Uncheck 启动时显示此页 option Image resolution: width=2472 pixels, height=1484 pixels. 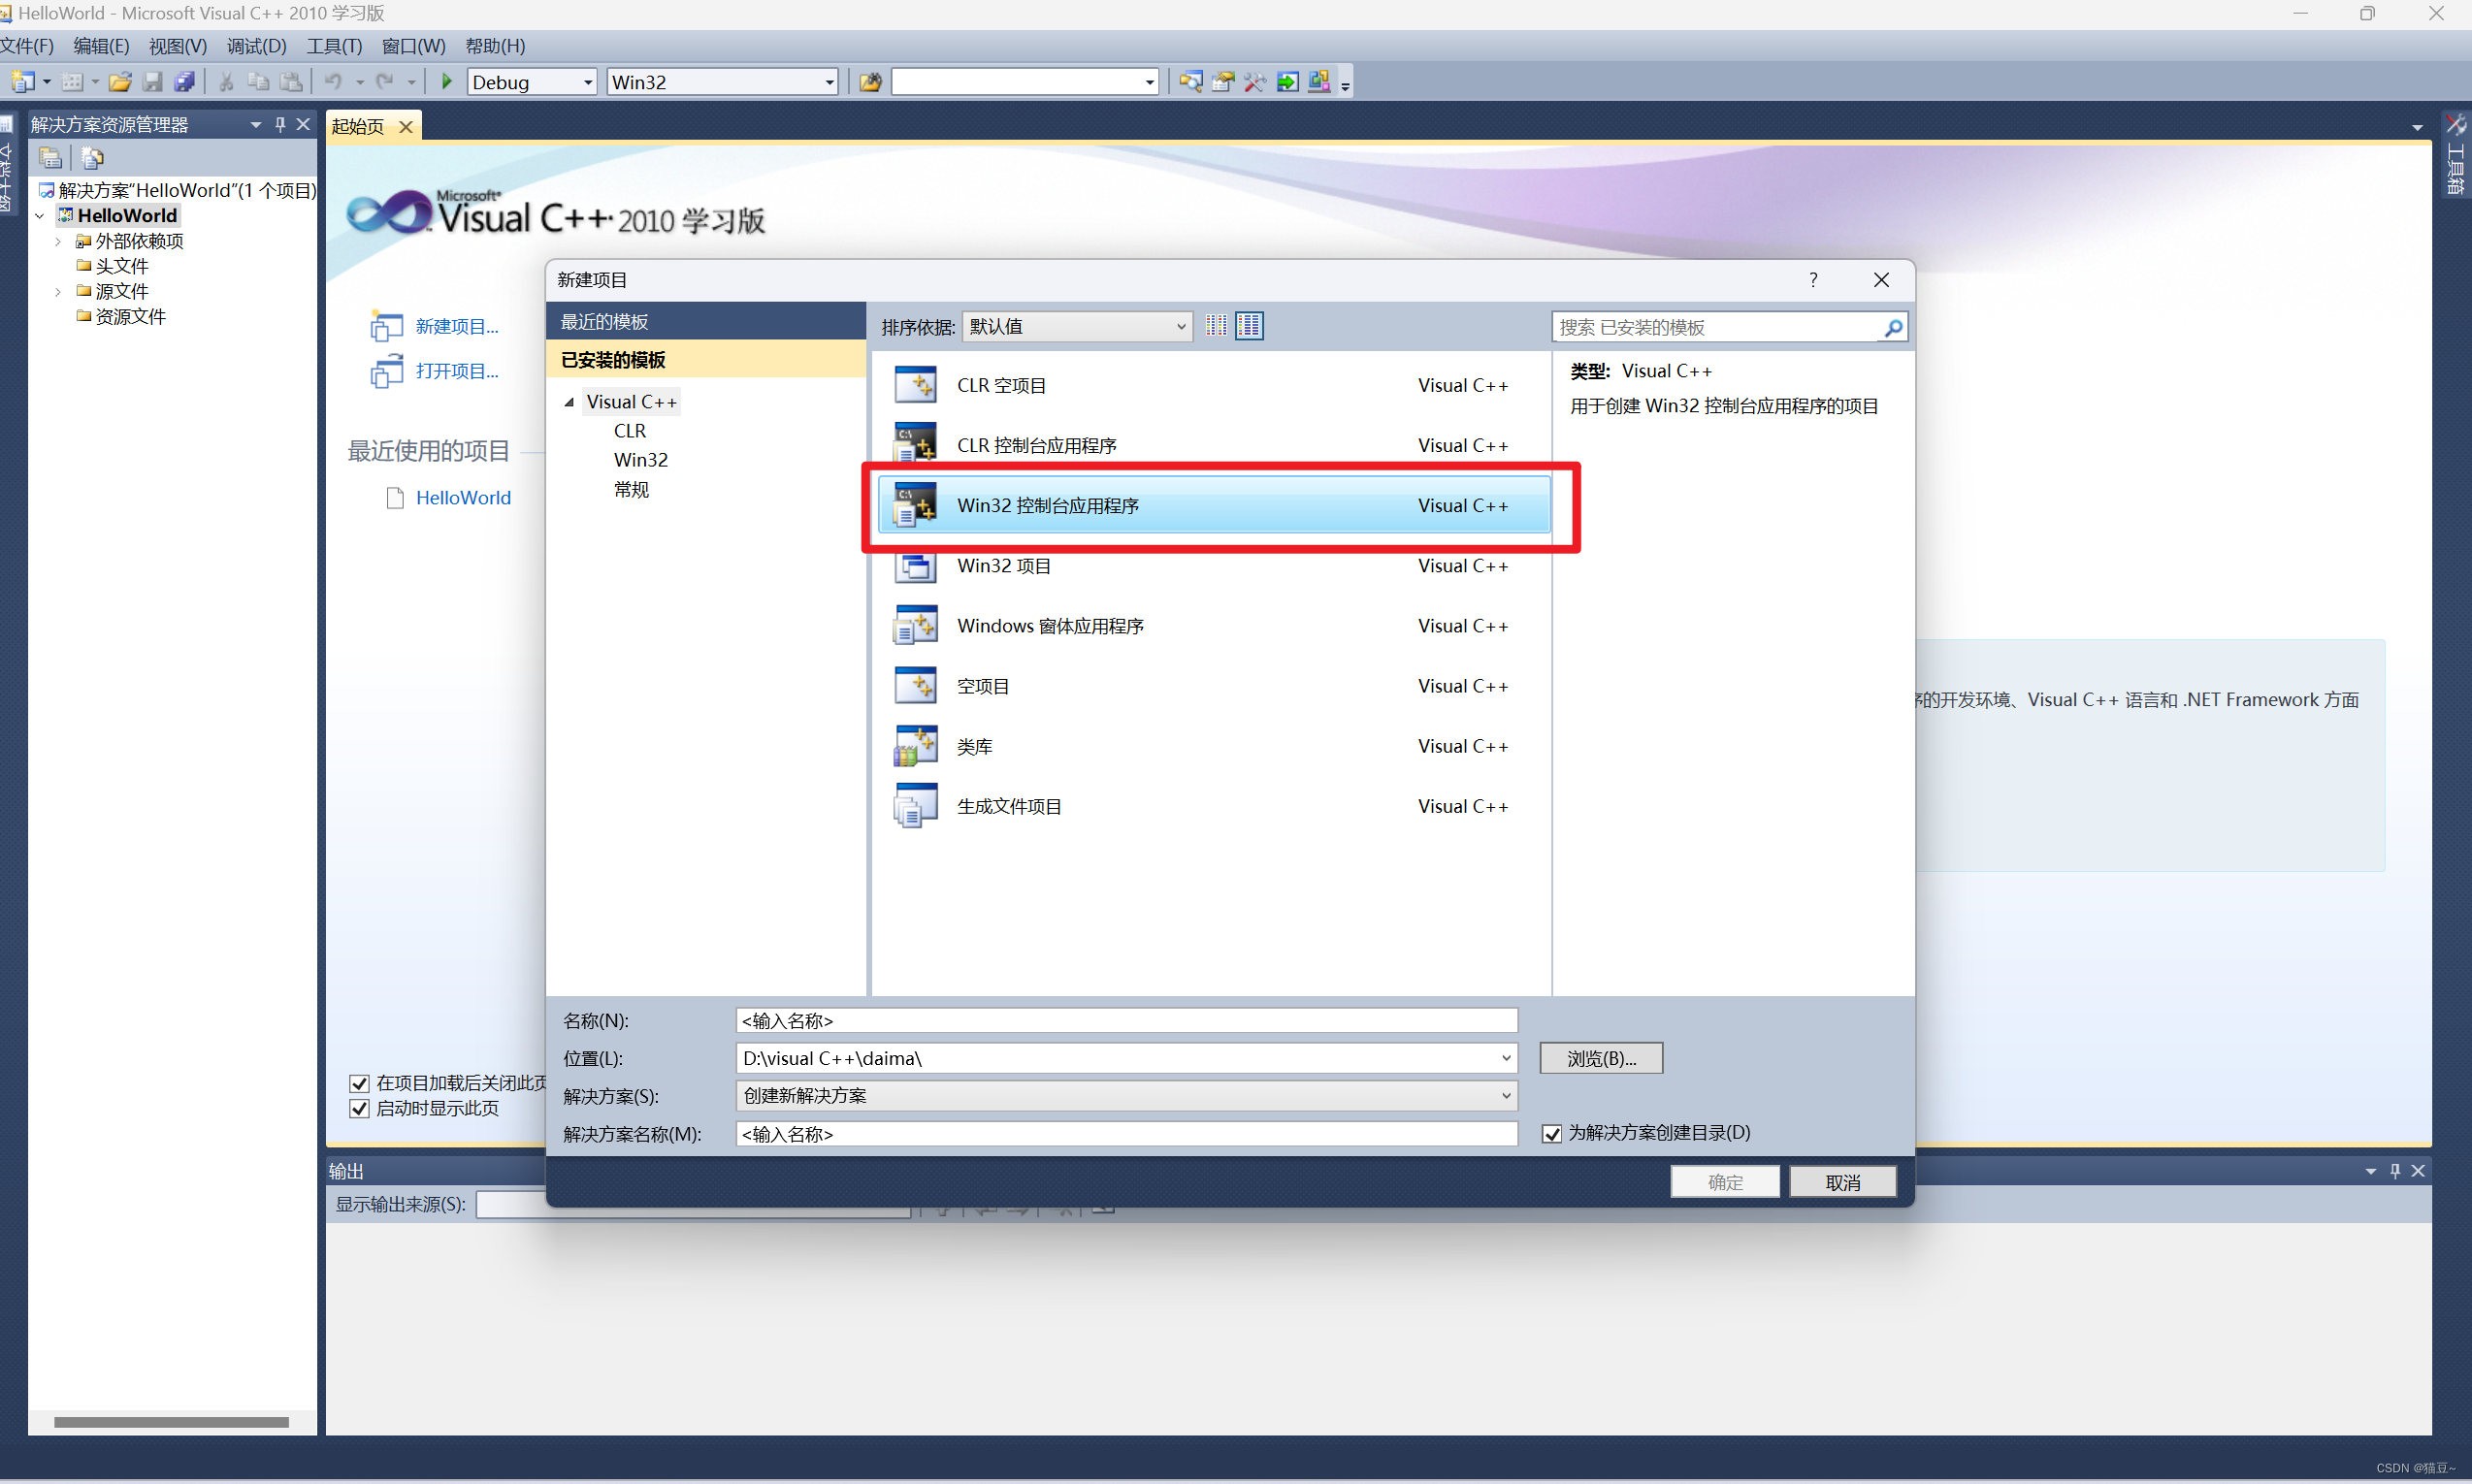coord(359,1108)
